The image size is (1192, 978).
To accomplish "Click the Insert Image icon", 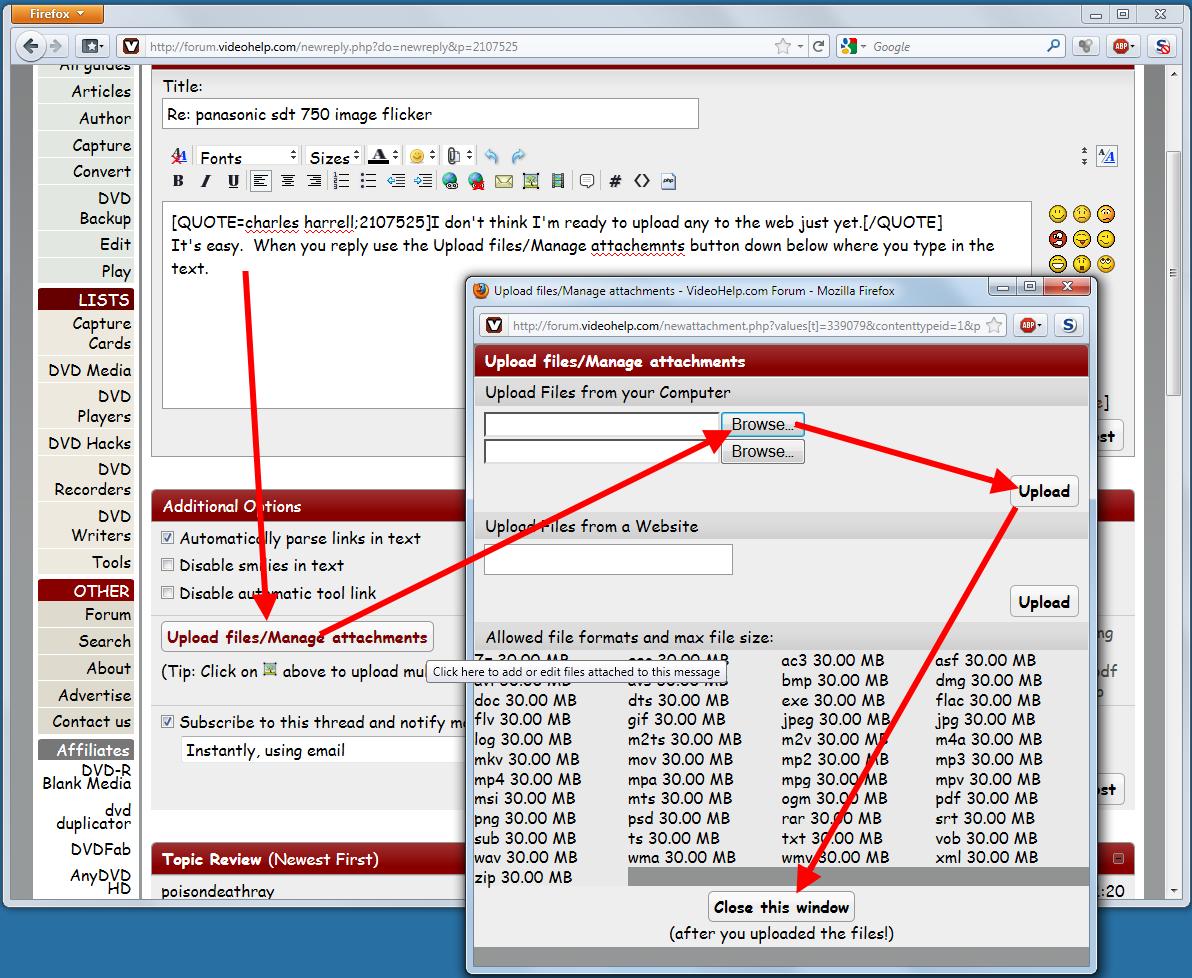I will click(x=531, y=181).
